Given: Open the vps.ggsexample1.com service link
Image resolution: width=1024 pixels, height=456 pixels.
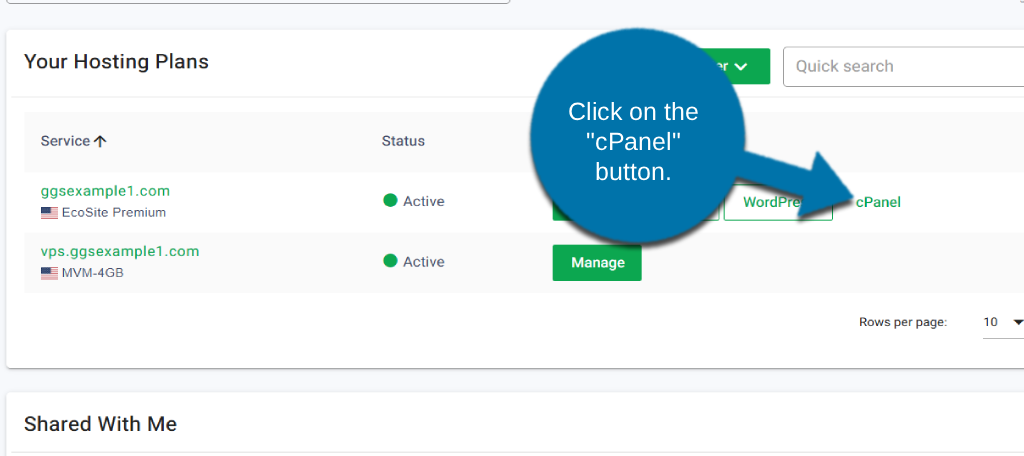Looking at the screenshot, I should [120, 251].
